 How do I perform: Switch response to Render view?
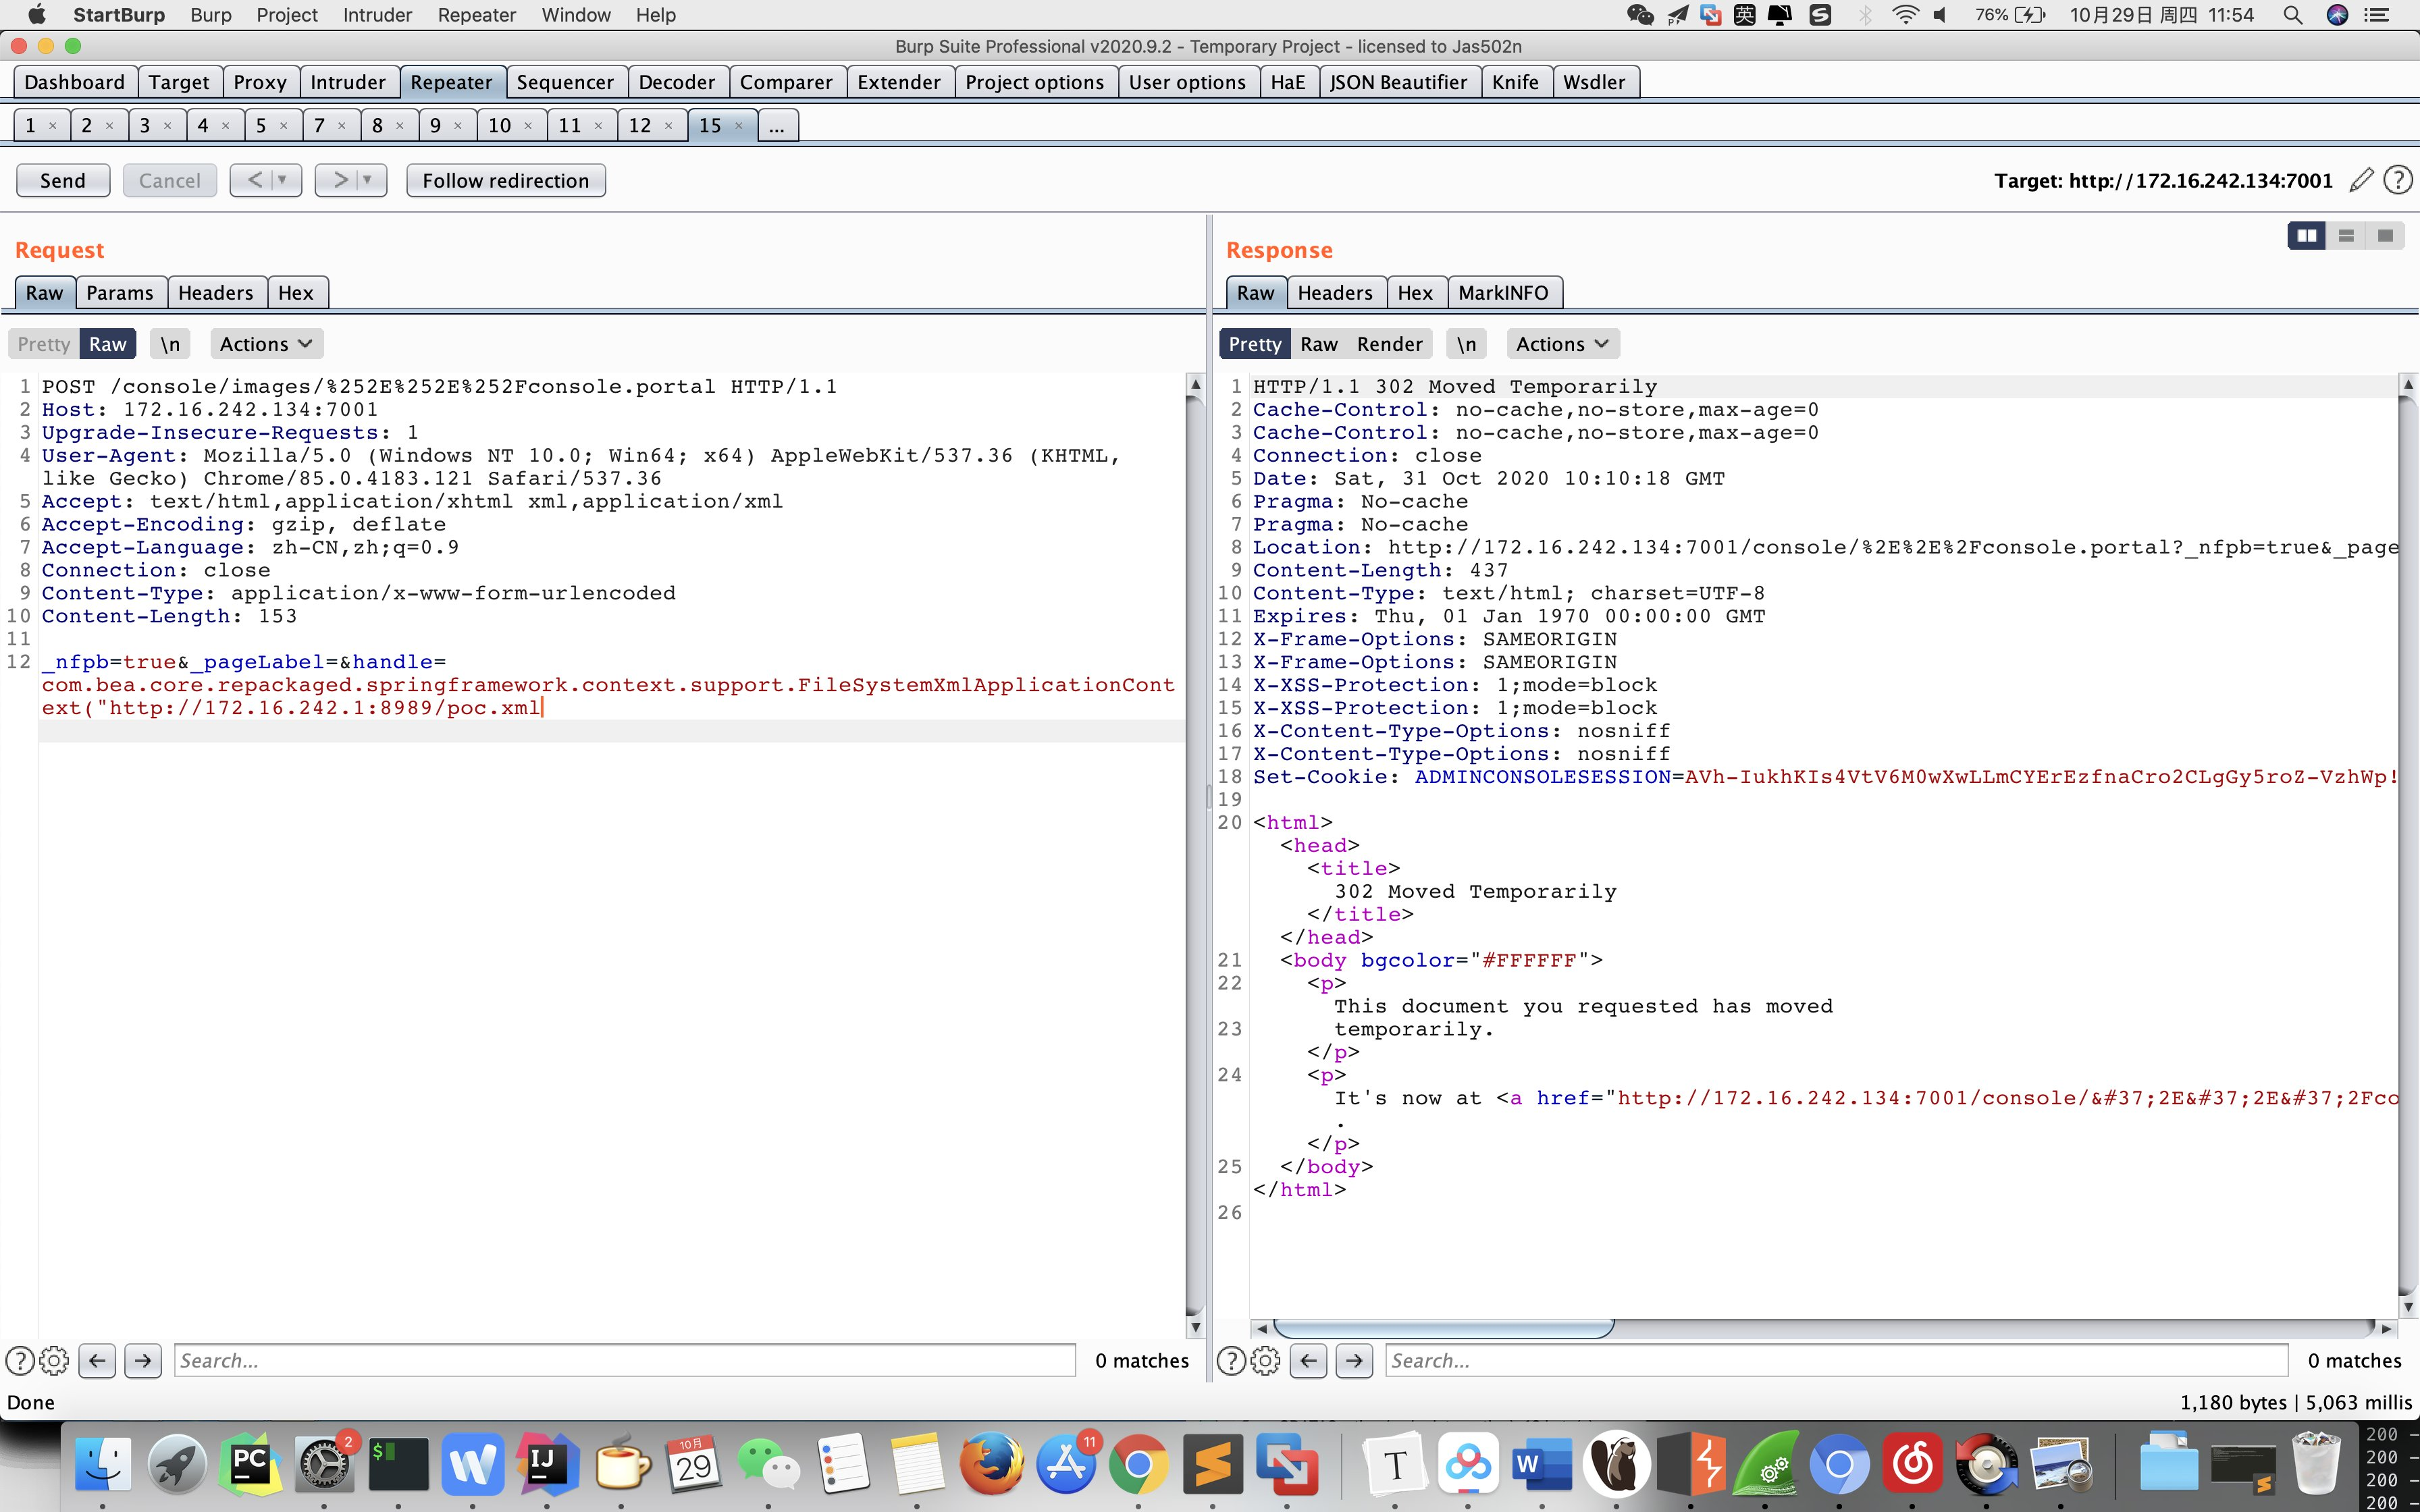tap(1389, 344)
